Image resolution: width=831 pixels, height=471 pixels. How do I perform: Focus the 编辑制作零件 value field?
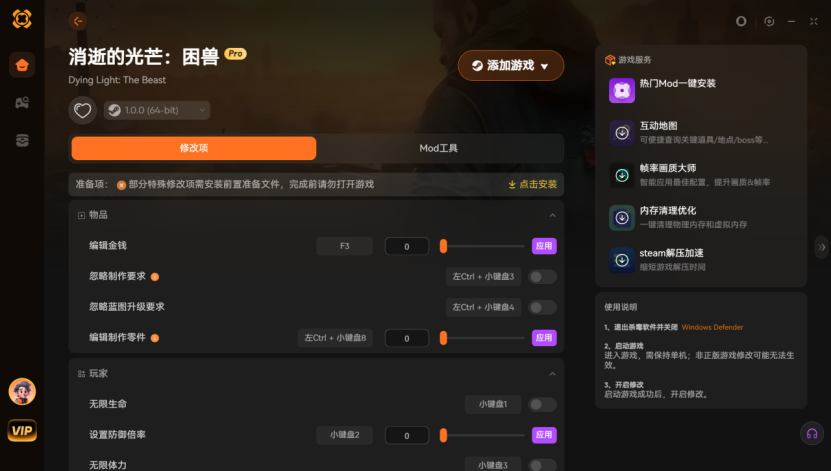click(406, 338)
